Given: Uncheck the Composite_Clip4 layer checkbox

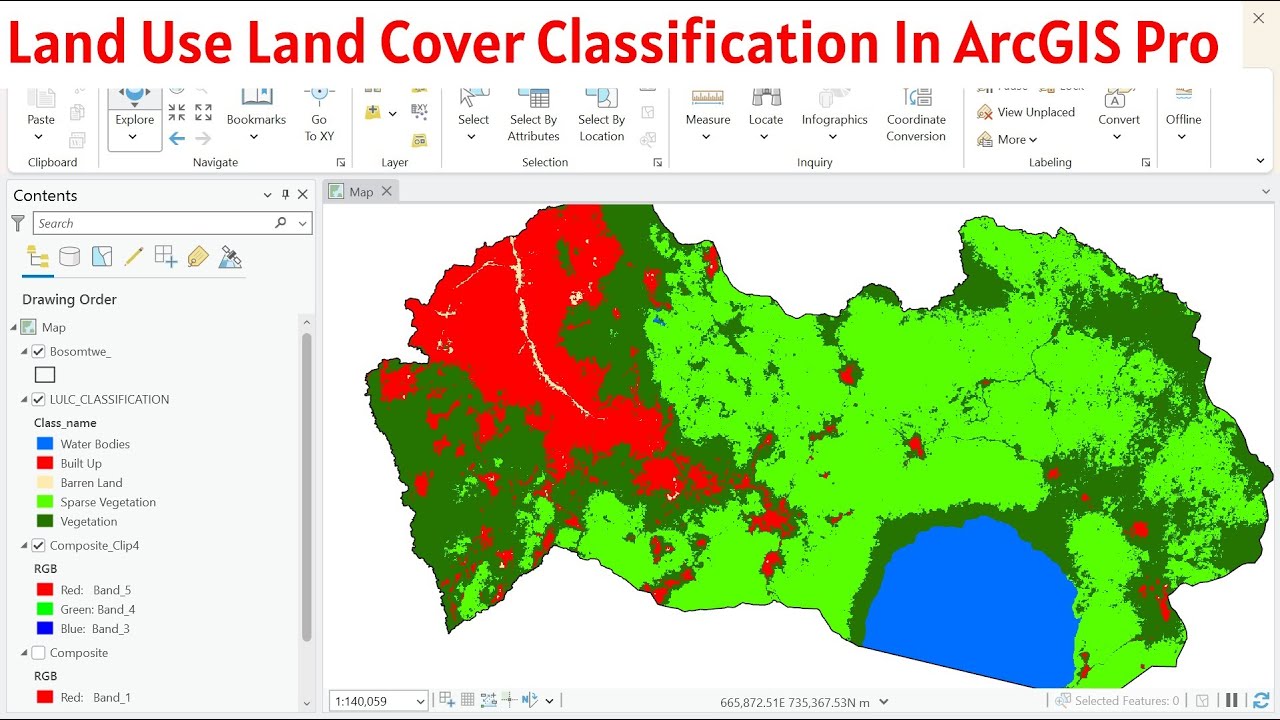Looking at the screenshot, I should 38,545.
